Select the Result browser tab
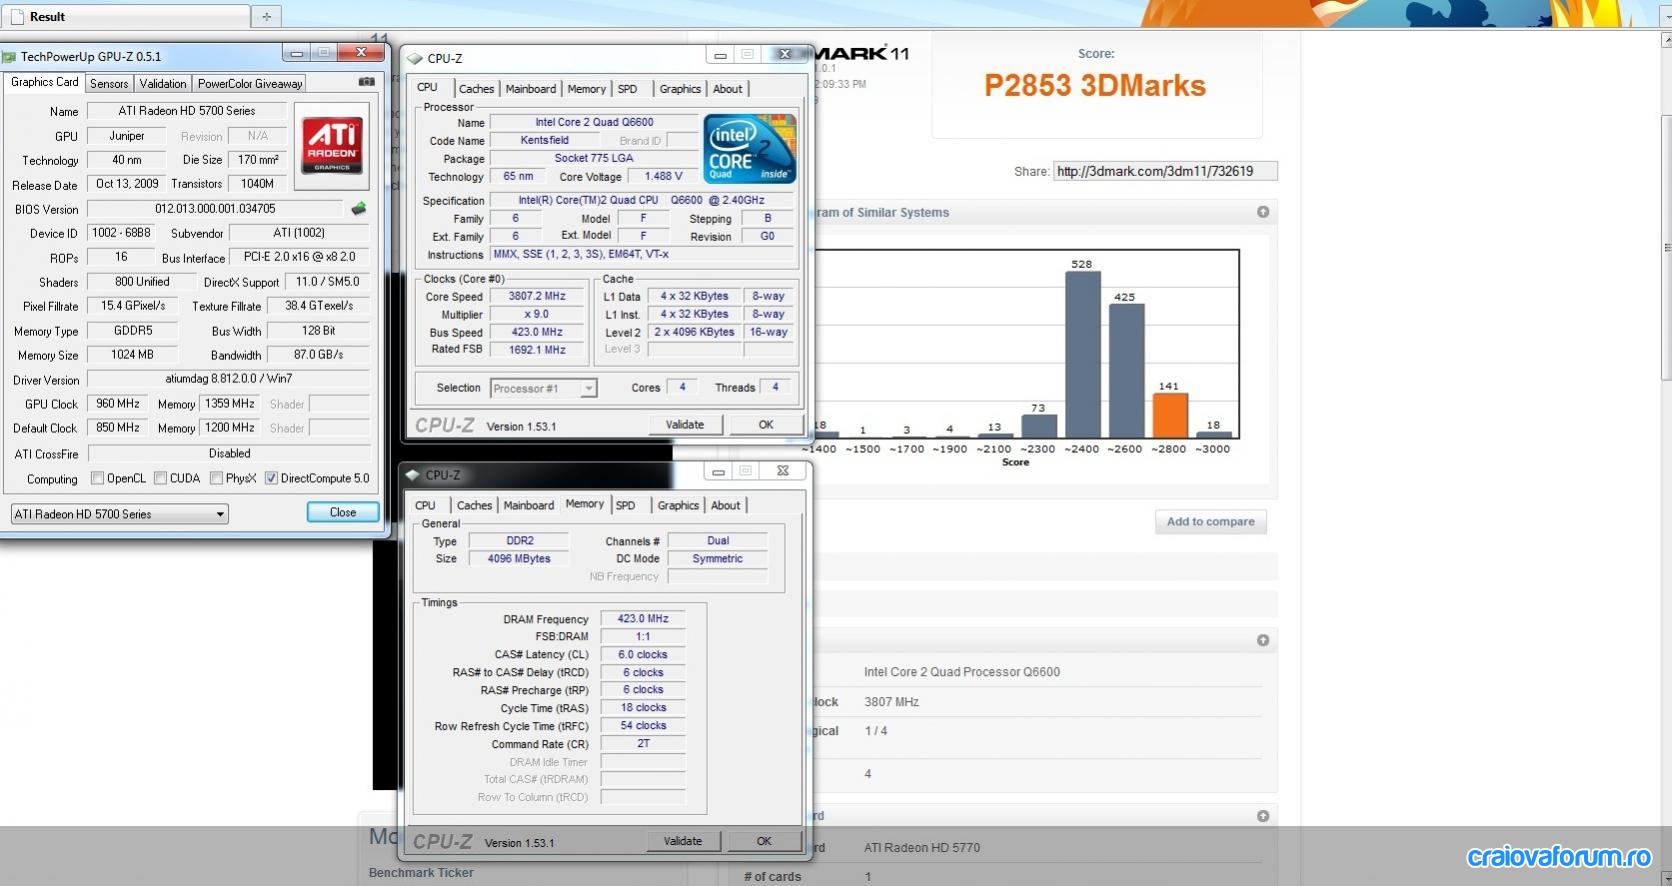Viewport: 1672px width, 886px height. (125, 17)
